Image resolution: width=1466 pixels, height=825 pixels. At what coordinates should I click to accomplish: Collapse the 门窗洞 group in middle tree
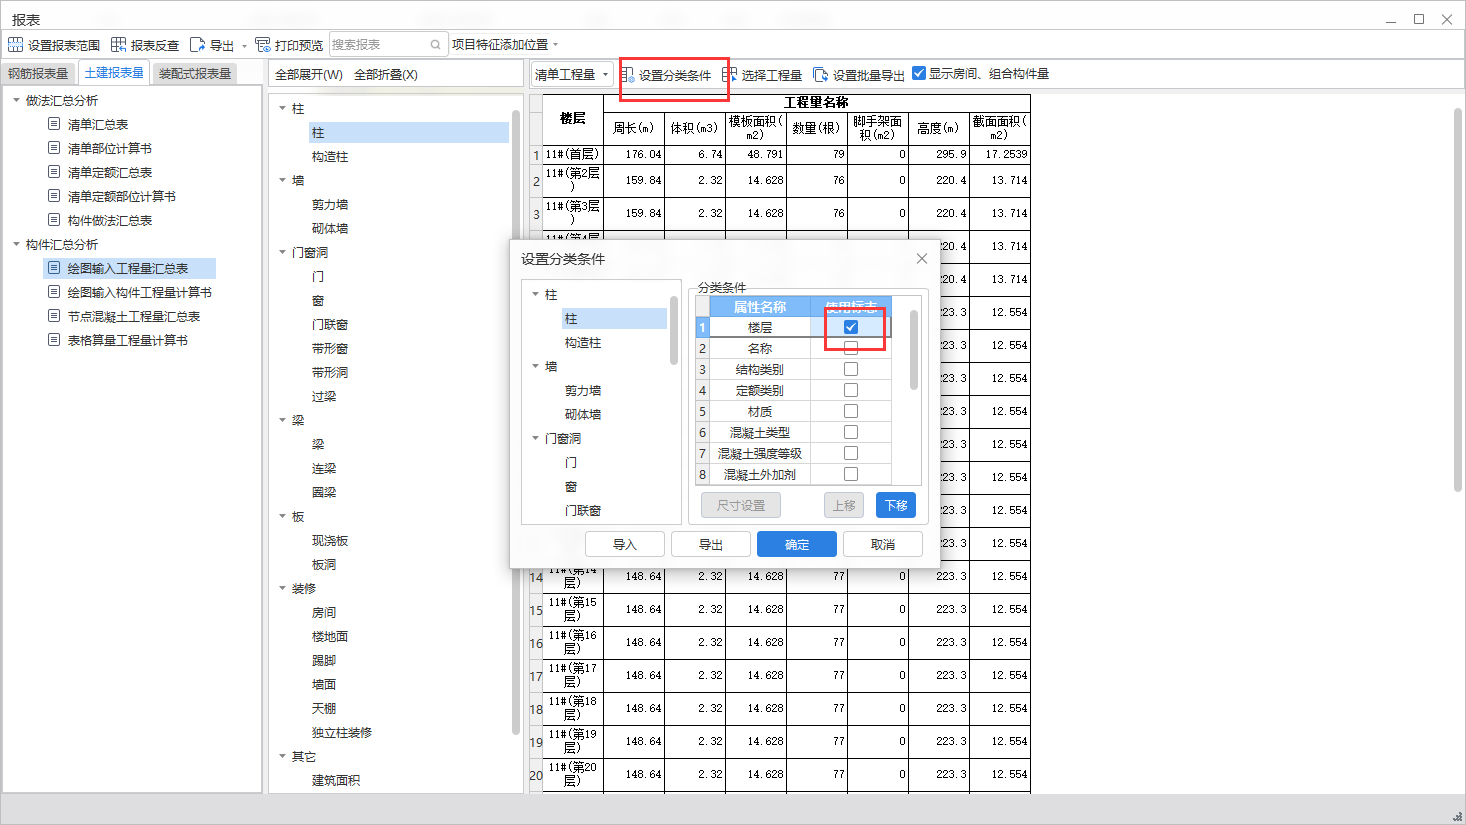click(x=282, y=252)
